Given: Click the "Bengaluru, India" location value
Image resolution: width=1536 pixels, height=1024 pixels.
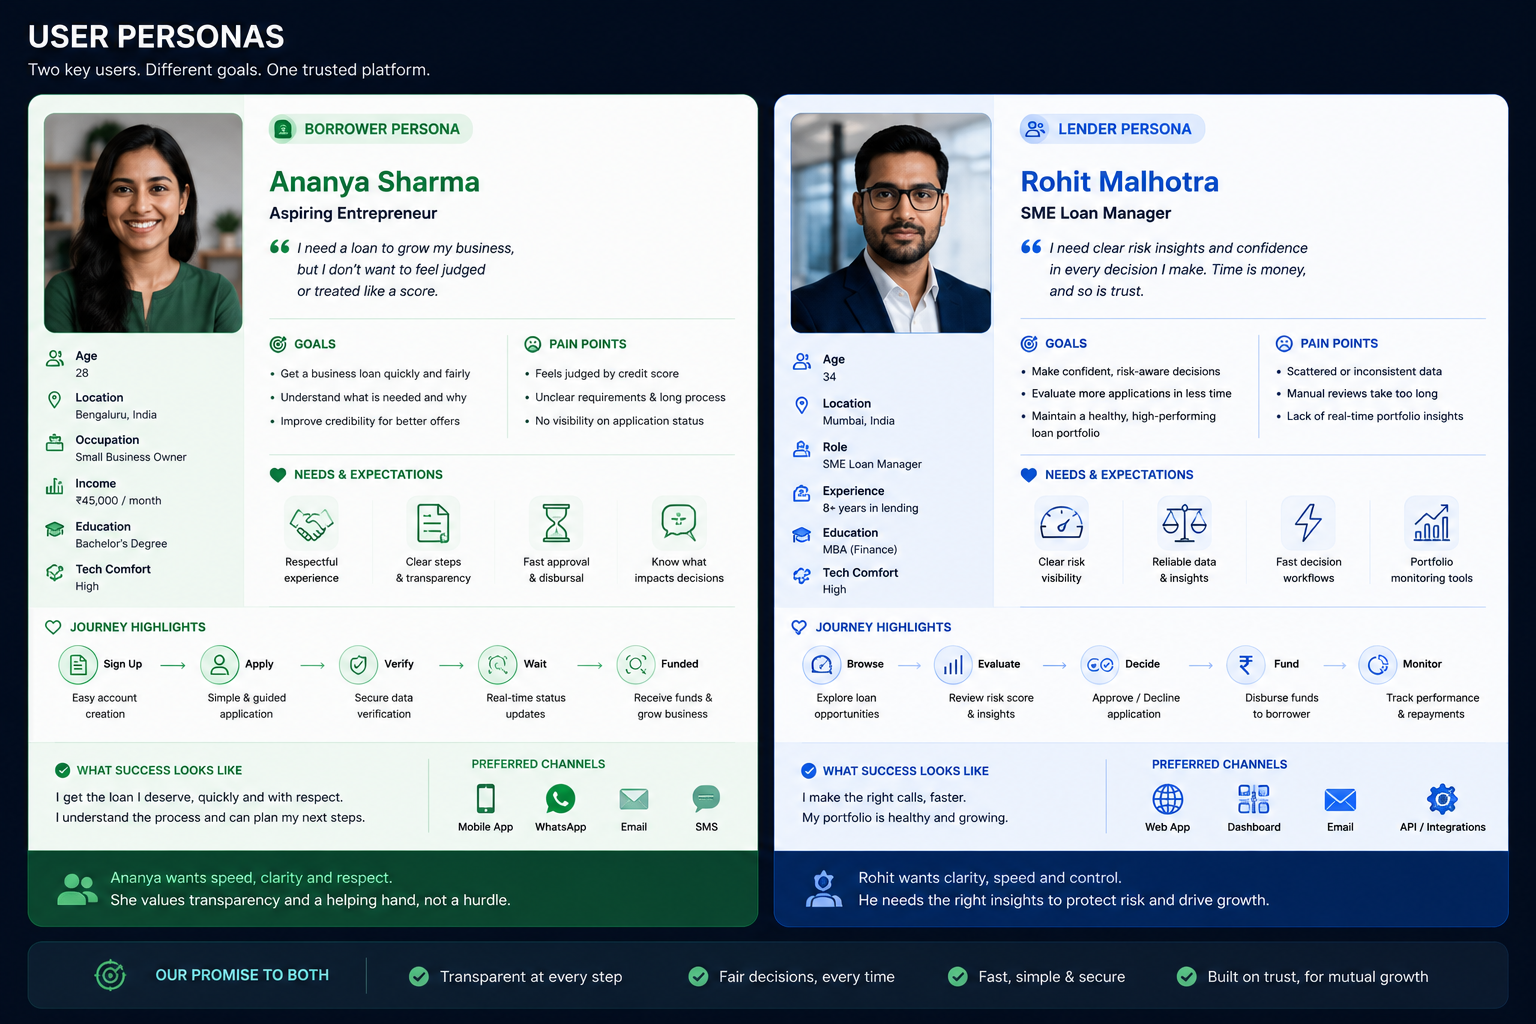Looking at the screenshot, I should (x=116, y=415).
